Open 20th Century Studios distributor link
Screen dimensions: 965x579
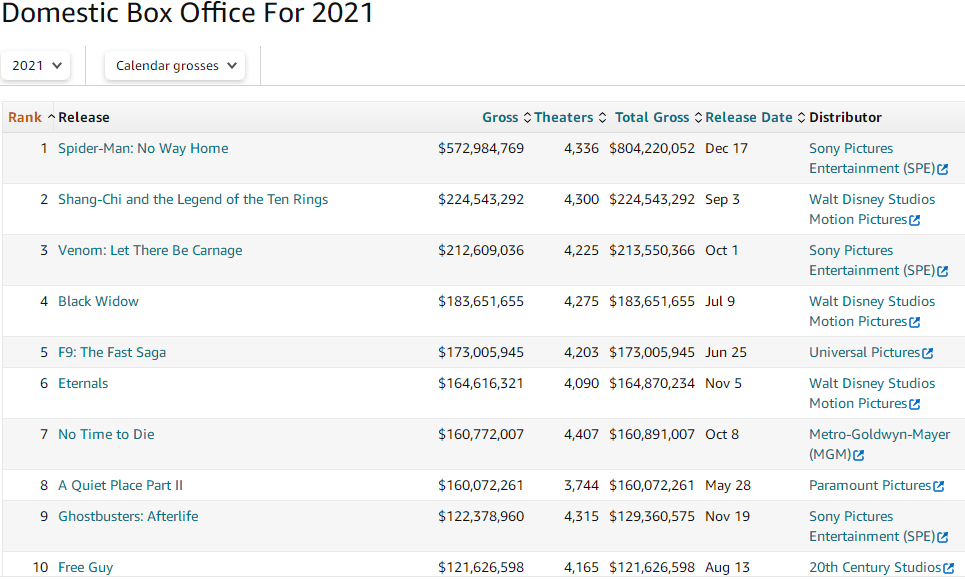pos(875,567)
